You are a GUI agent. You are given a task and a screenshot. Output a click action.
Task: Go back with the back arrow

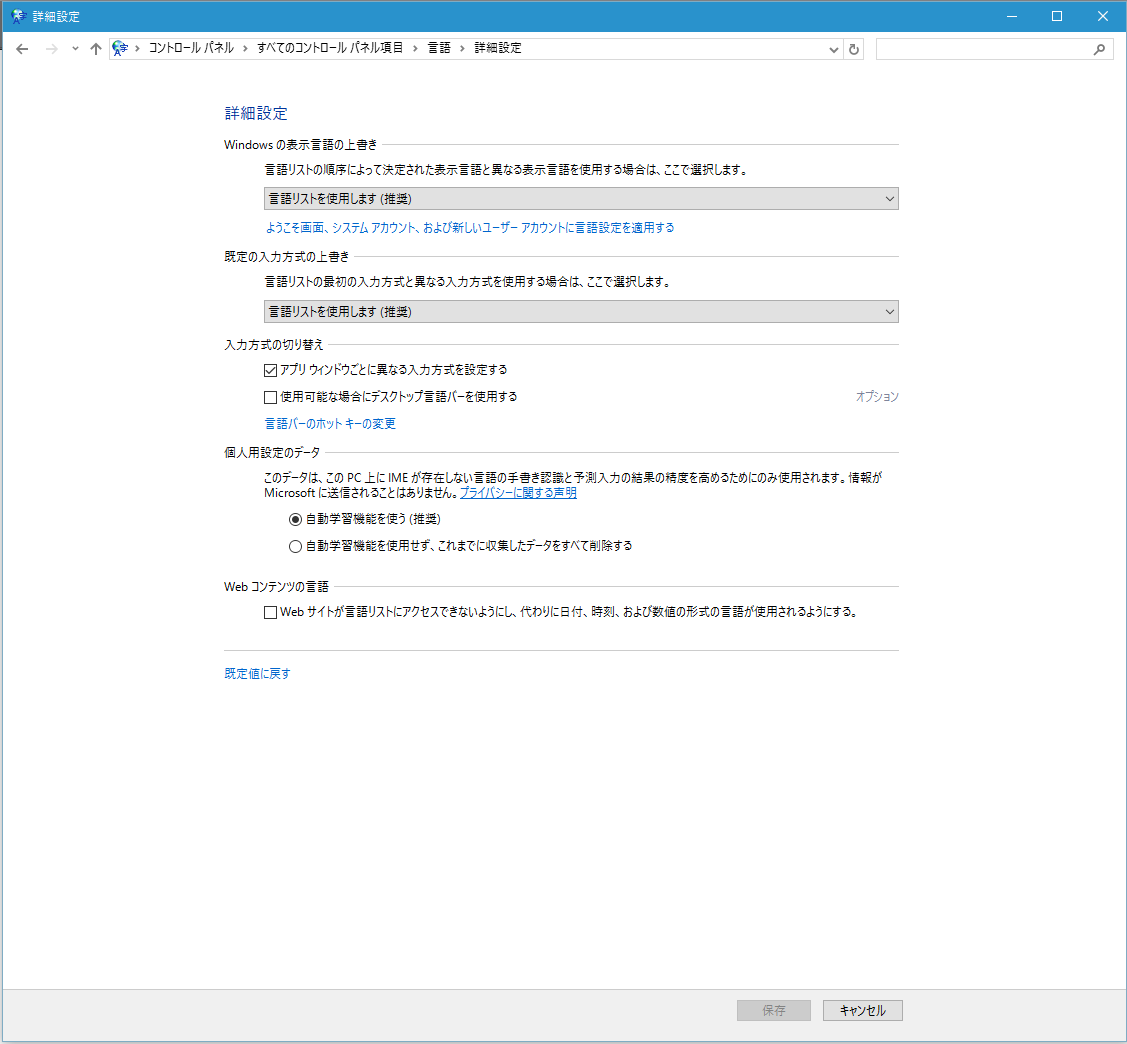point(22,49)
